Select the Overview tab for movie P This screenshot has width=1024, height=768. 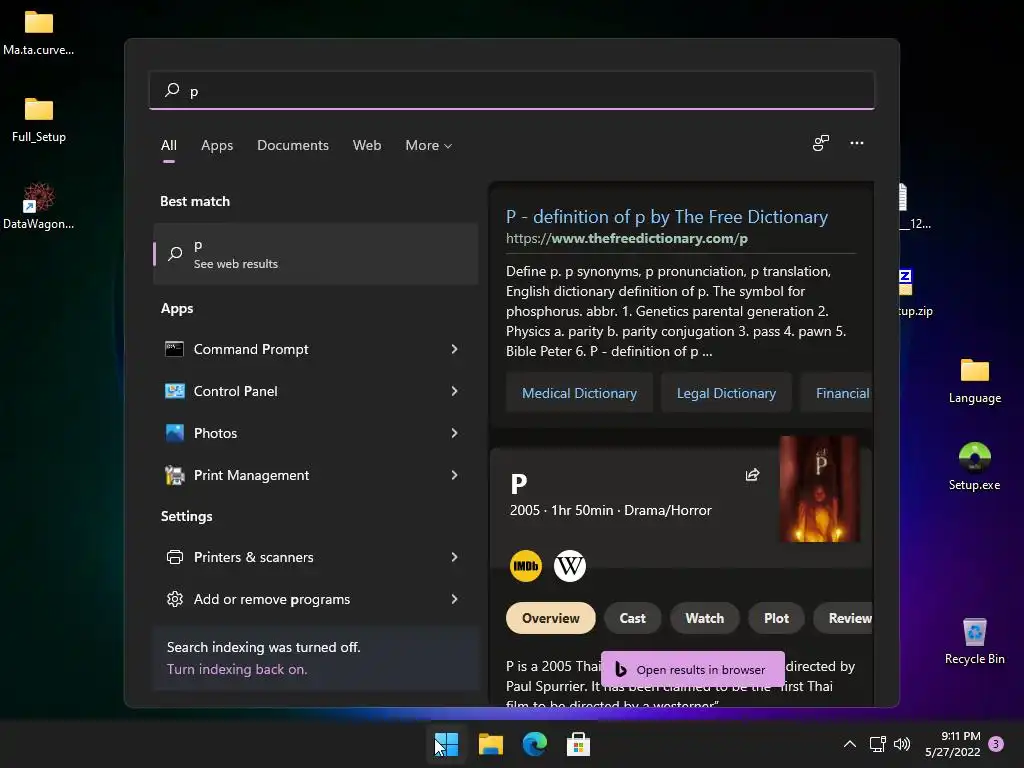point(551,618)
